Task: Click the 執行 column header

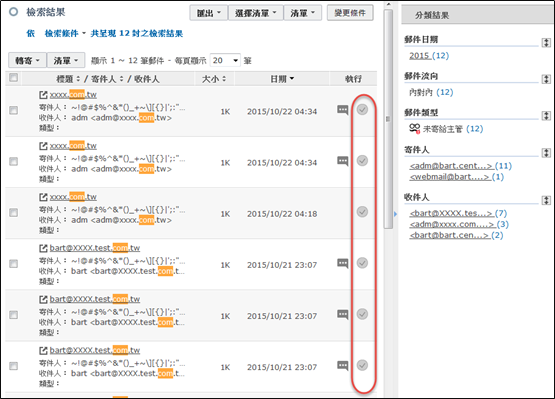Action: coord(353,79)
